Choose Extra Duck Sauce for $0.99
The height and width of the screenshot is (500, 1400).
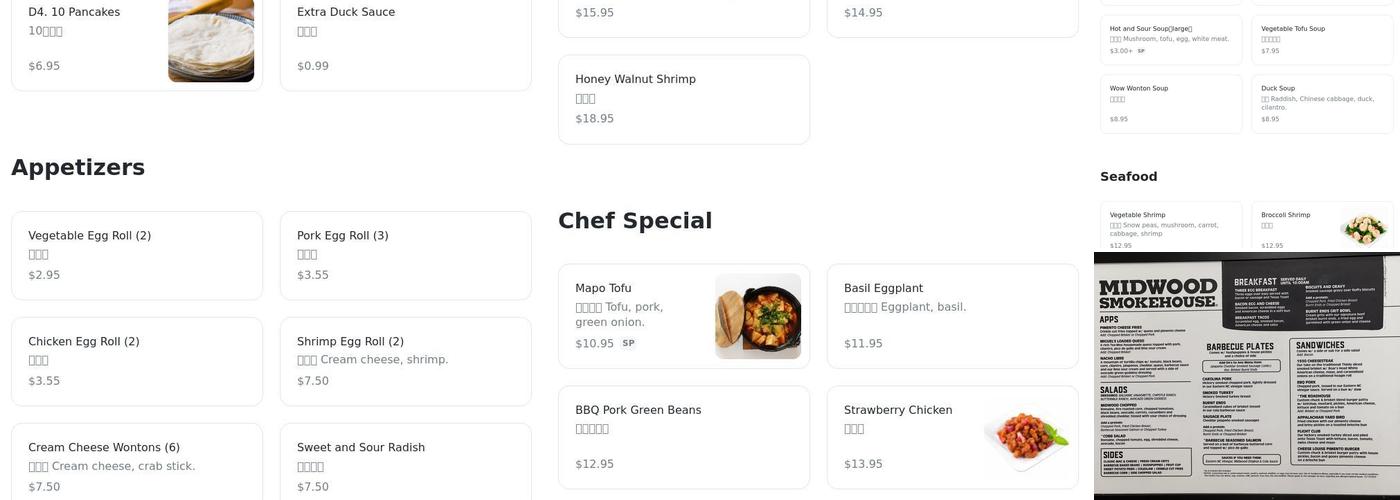pyautogui.click(x=405, y=40)
